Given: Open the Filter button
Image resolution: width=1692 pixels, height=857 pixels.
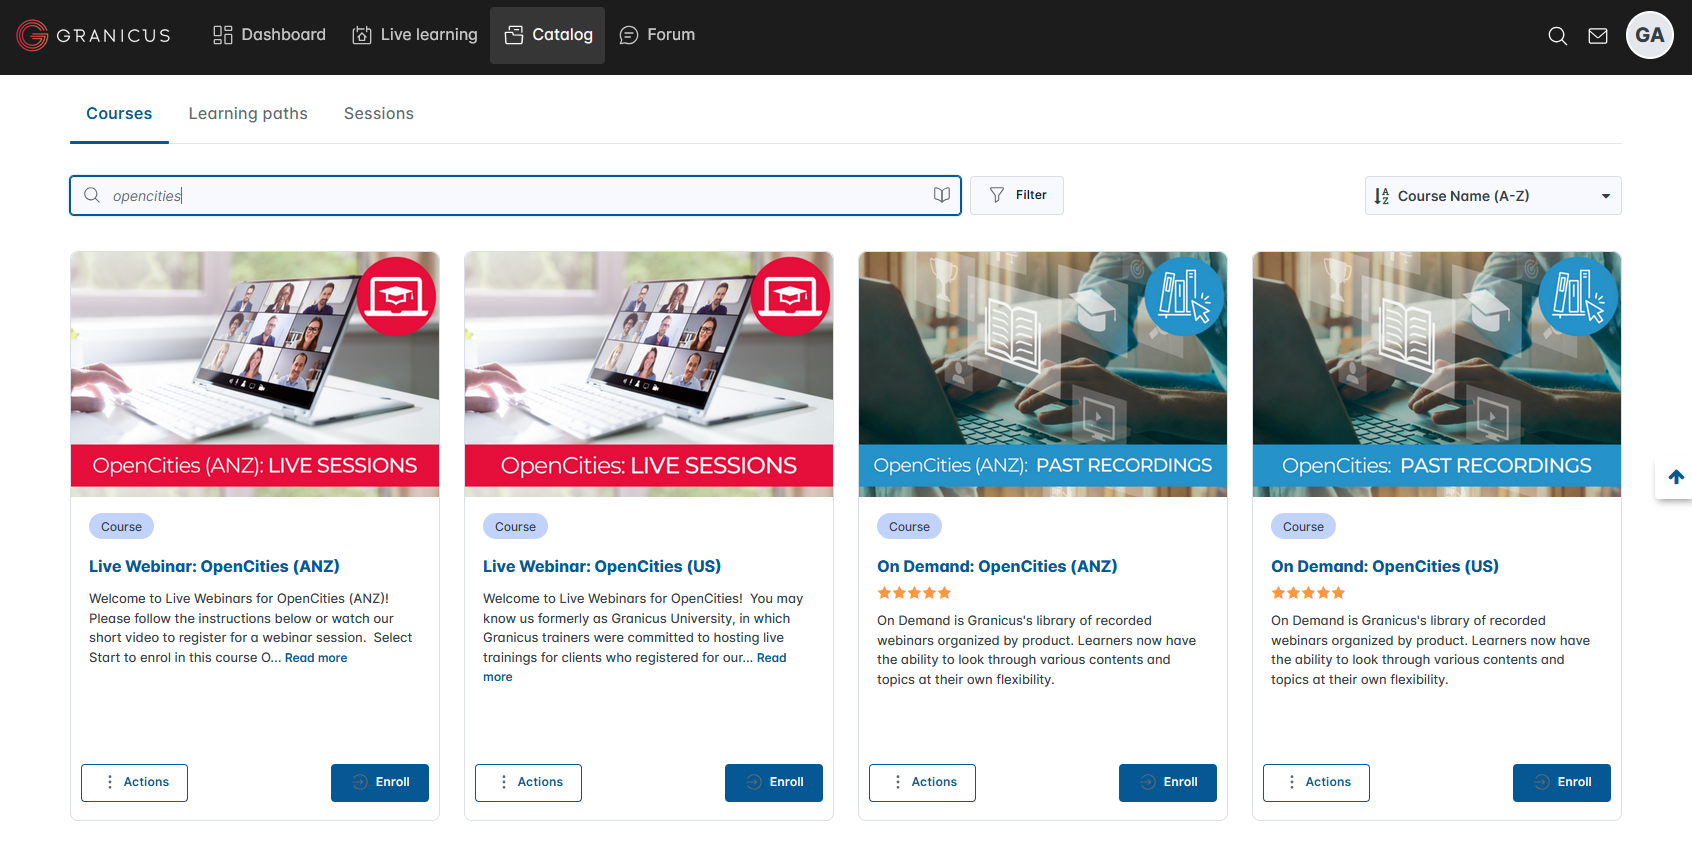Looking at the screenshot, I should pos(1017,195).
